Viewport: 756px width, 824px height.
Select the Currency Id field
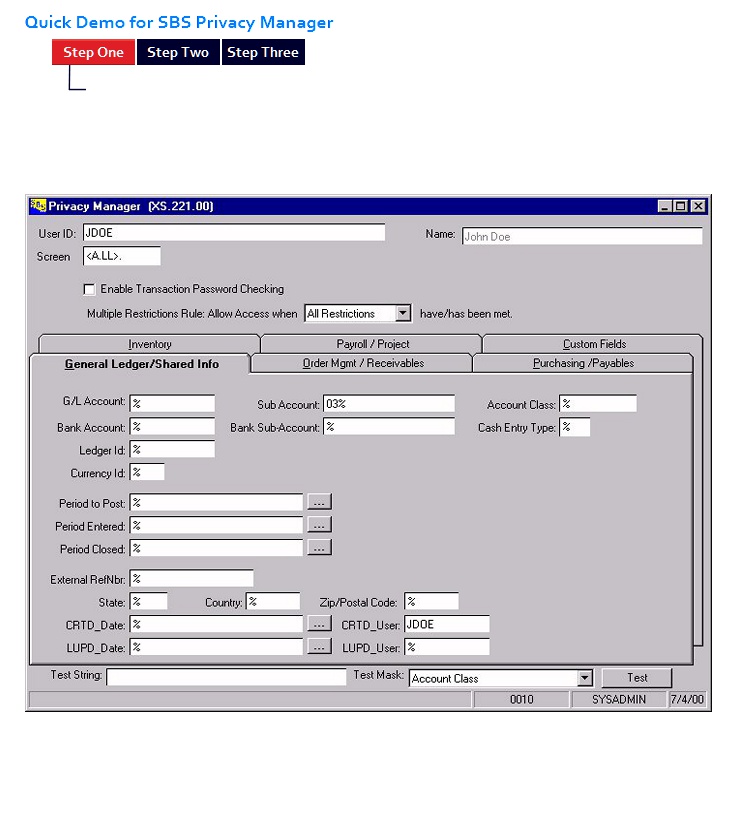147,472
